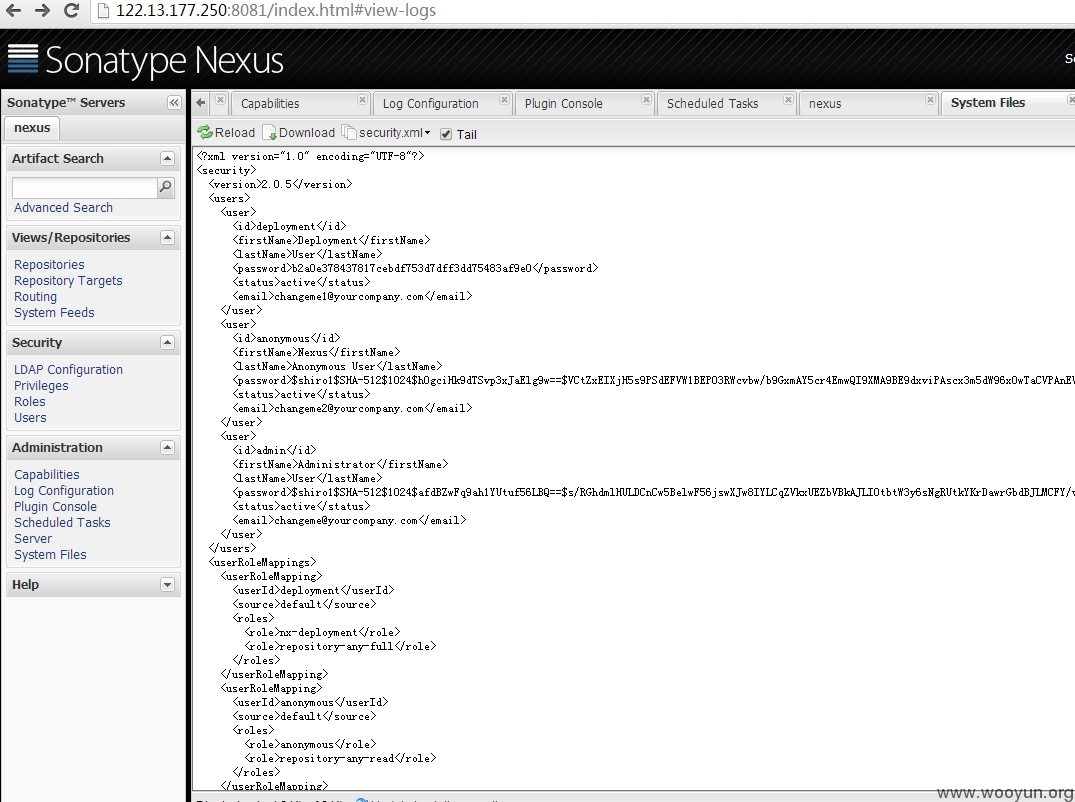This screenshot has width=1075, height=802.
Task: Open System Files link in sidebar
Action: point(50,555)
